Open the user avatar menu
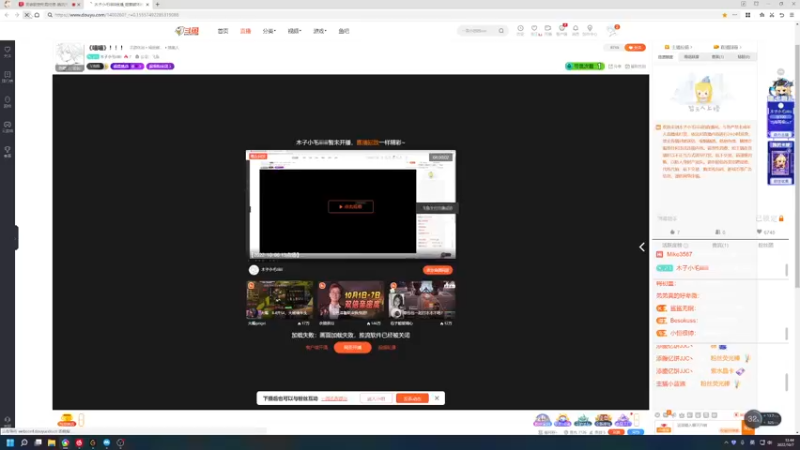 (x=612, y=31)
